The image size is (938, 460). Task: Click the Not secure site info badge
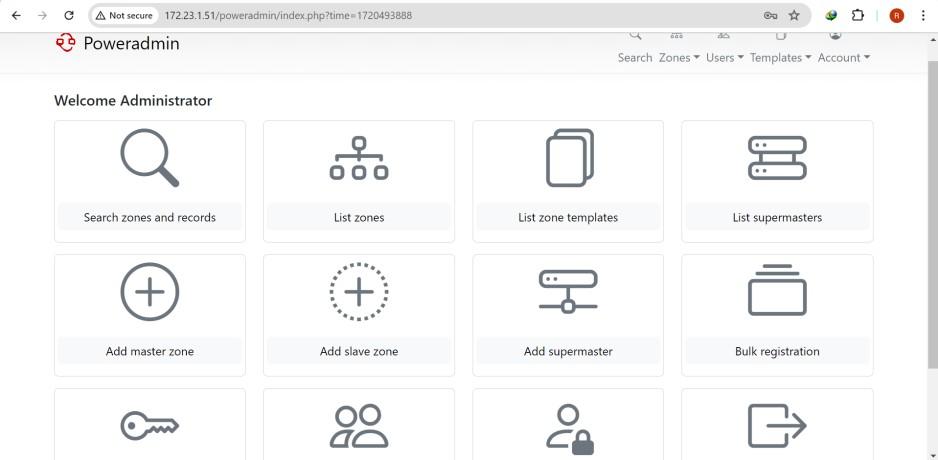(x=124, y=16)
